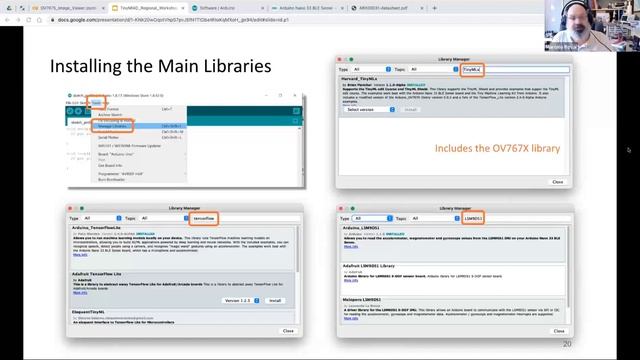Select the Harvard_TinyMLx library entry
Screen dimensions: 640x360
coord(452,97)
